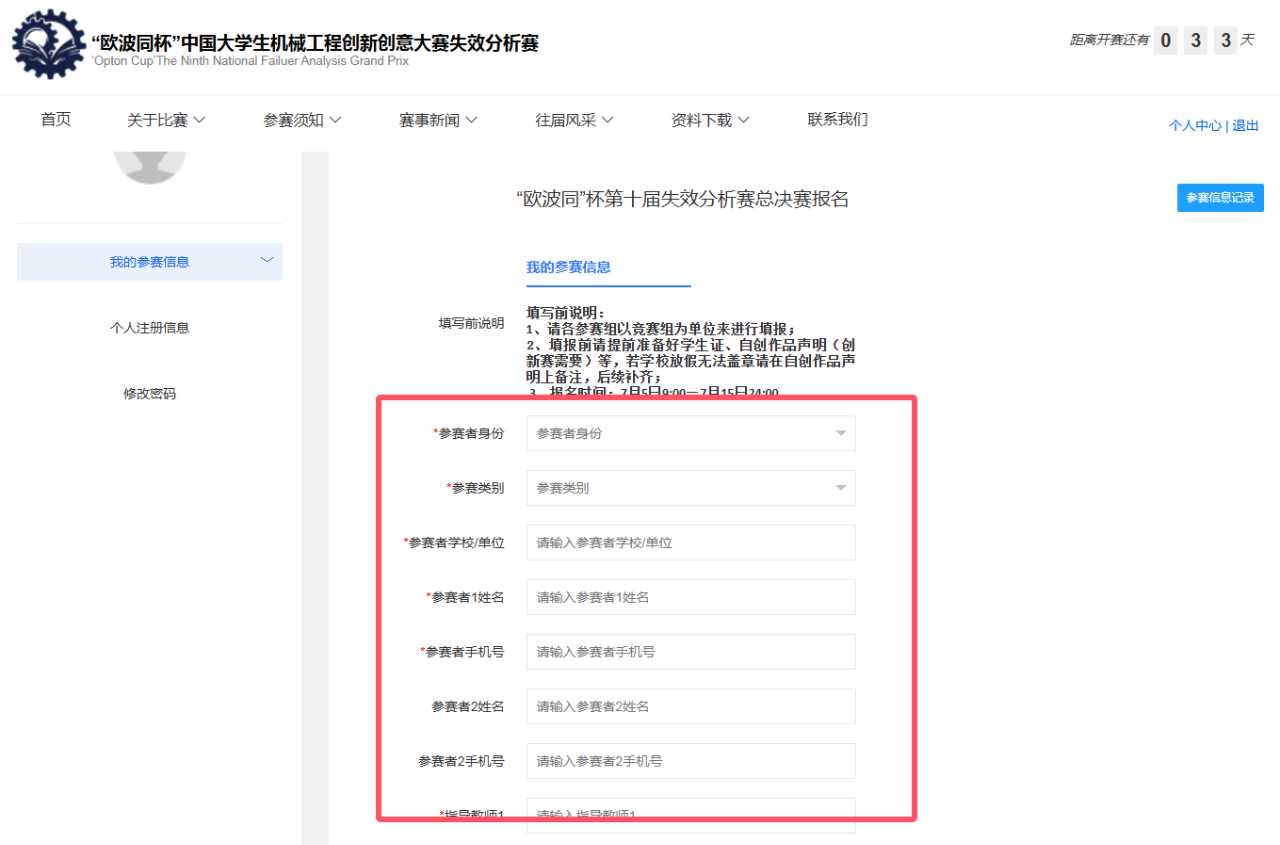
Task: Click the gear-book competition logo
Action: coord(48,45)
